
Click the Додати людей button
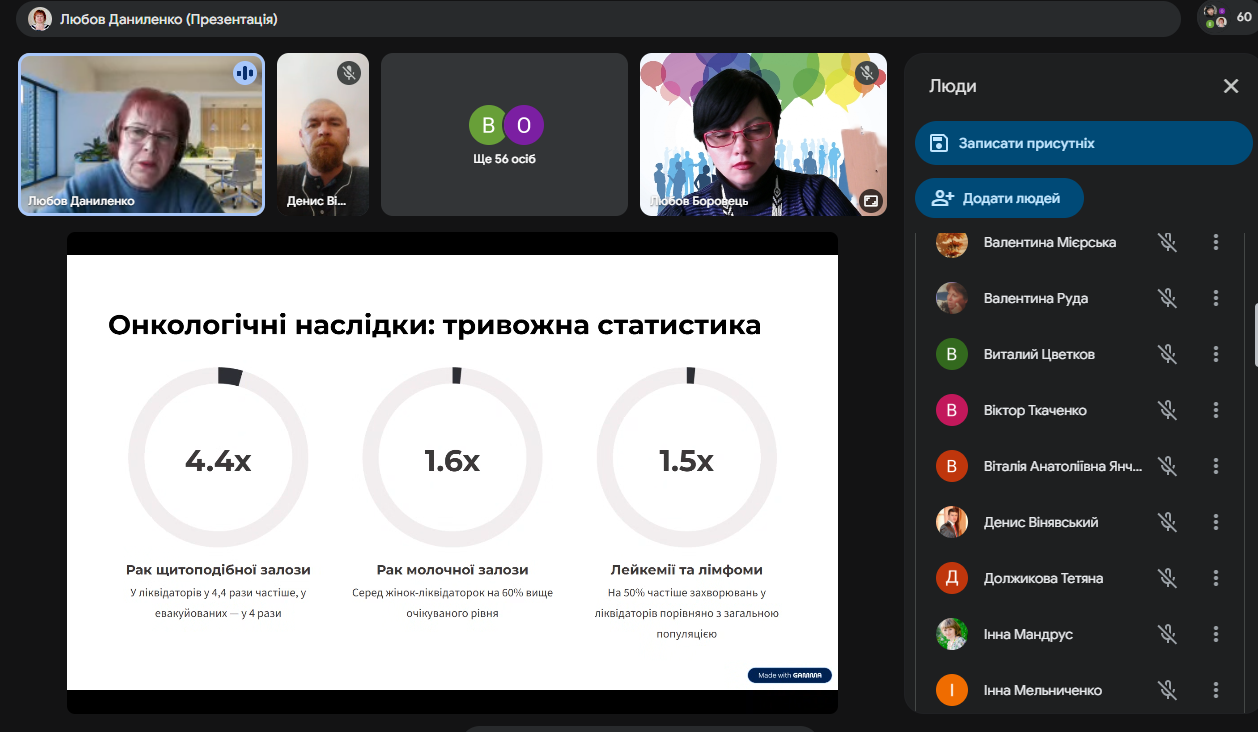click(999, 198)
